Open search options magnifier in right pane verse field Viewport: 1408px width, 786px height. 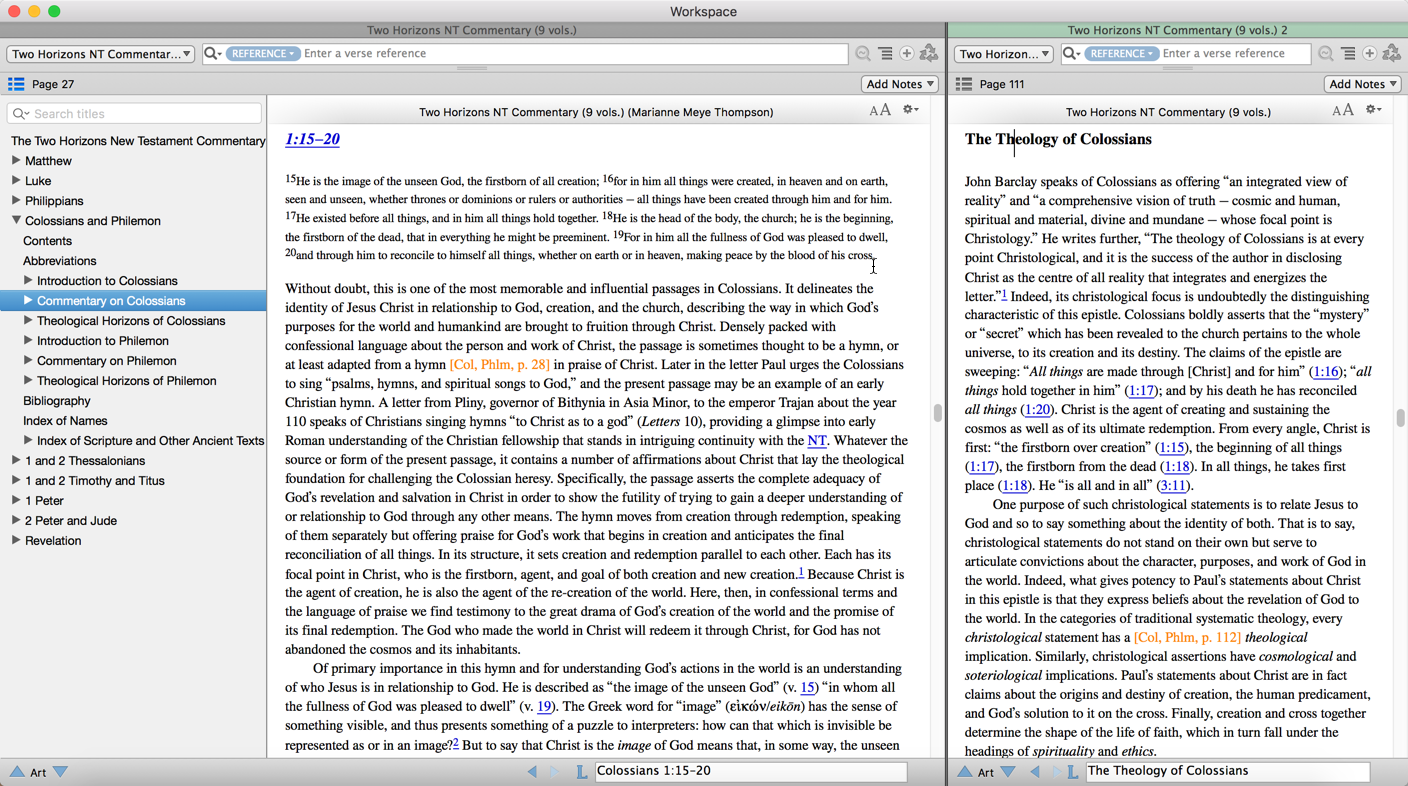coord(1071,53)
